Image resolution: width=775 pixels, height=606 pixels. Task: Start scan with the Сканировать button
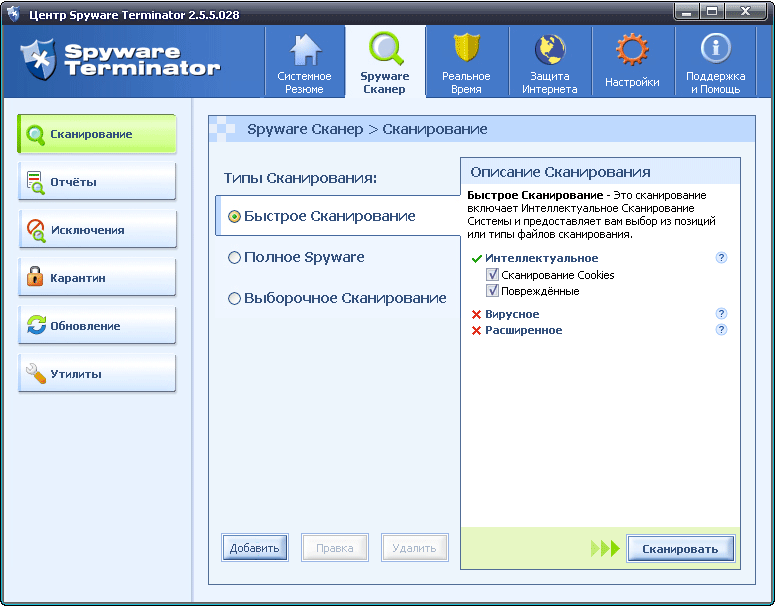coord(680,549)
